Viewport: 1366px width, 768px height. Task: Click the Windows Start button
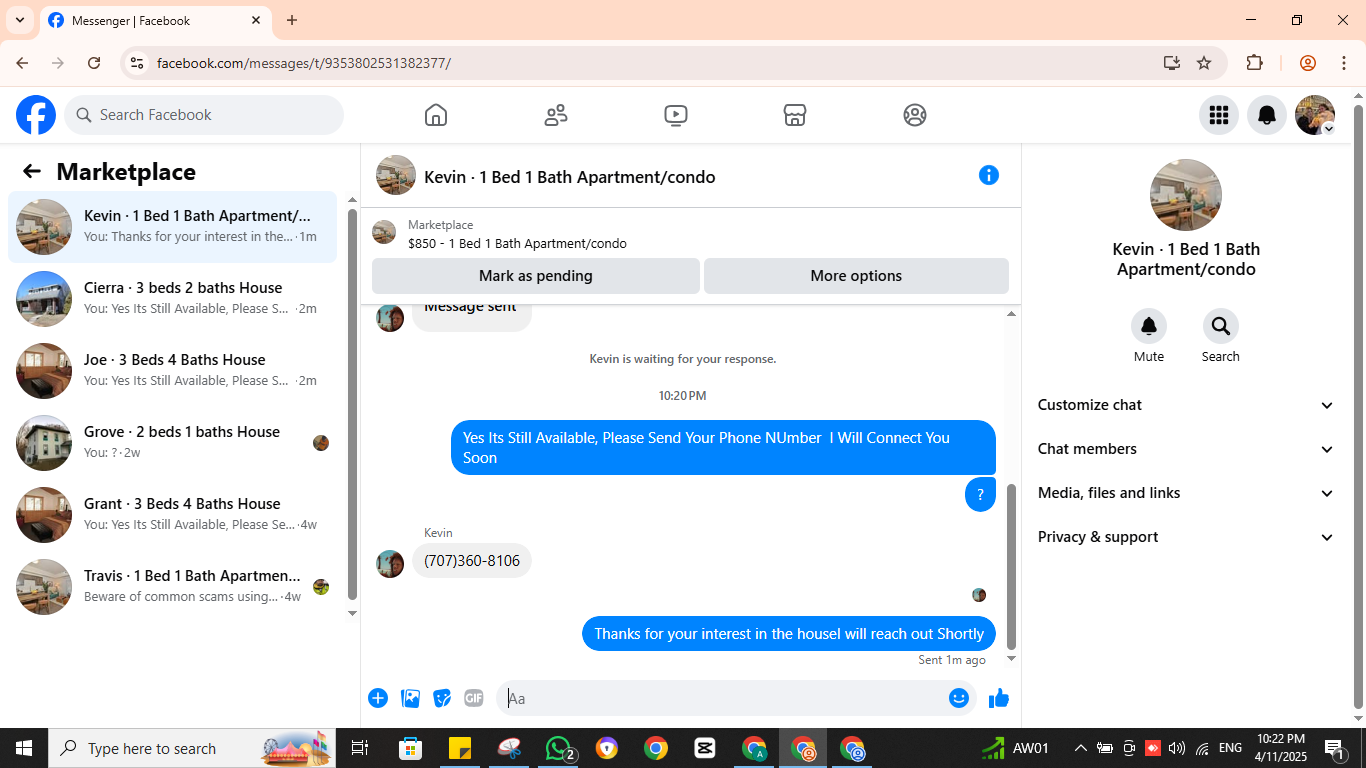coord(24,748)
